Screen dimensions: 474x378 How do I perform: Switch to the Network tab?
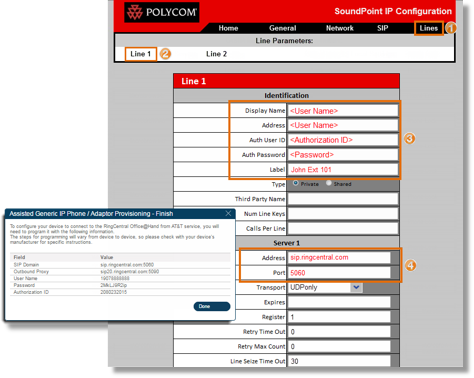(x=339, y=28)
